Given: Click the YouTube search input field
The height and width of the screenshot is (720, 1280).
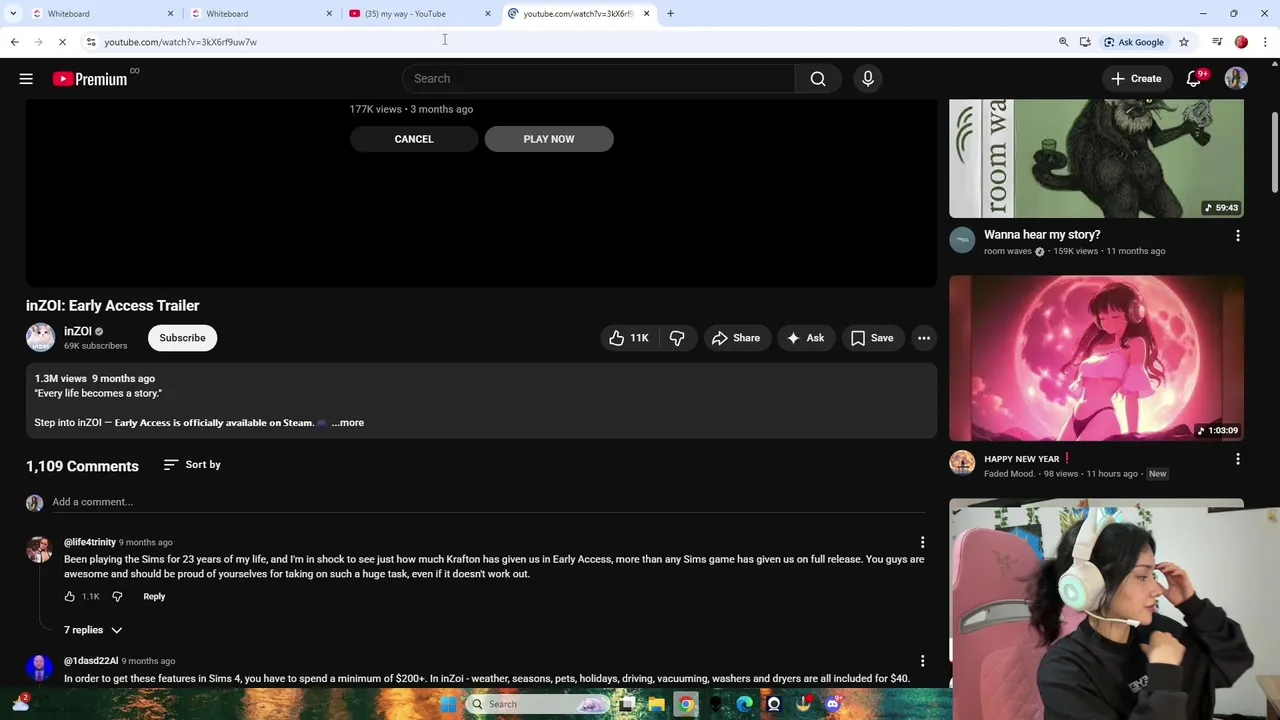Looking at the screenshot, I should (x=599, y=79).
